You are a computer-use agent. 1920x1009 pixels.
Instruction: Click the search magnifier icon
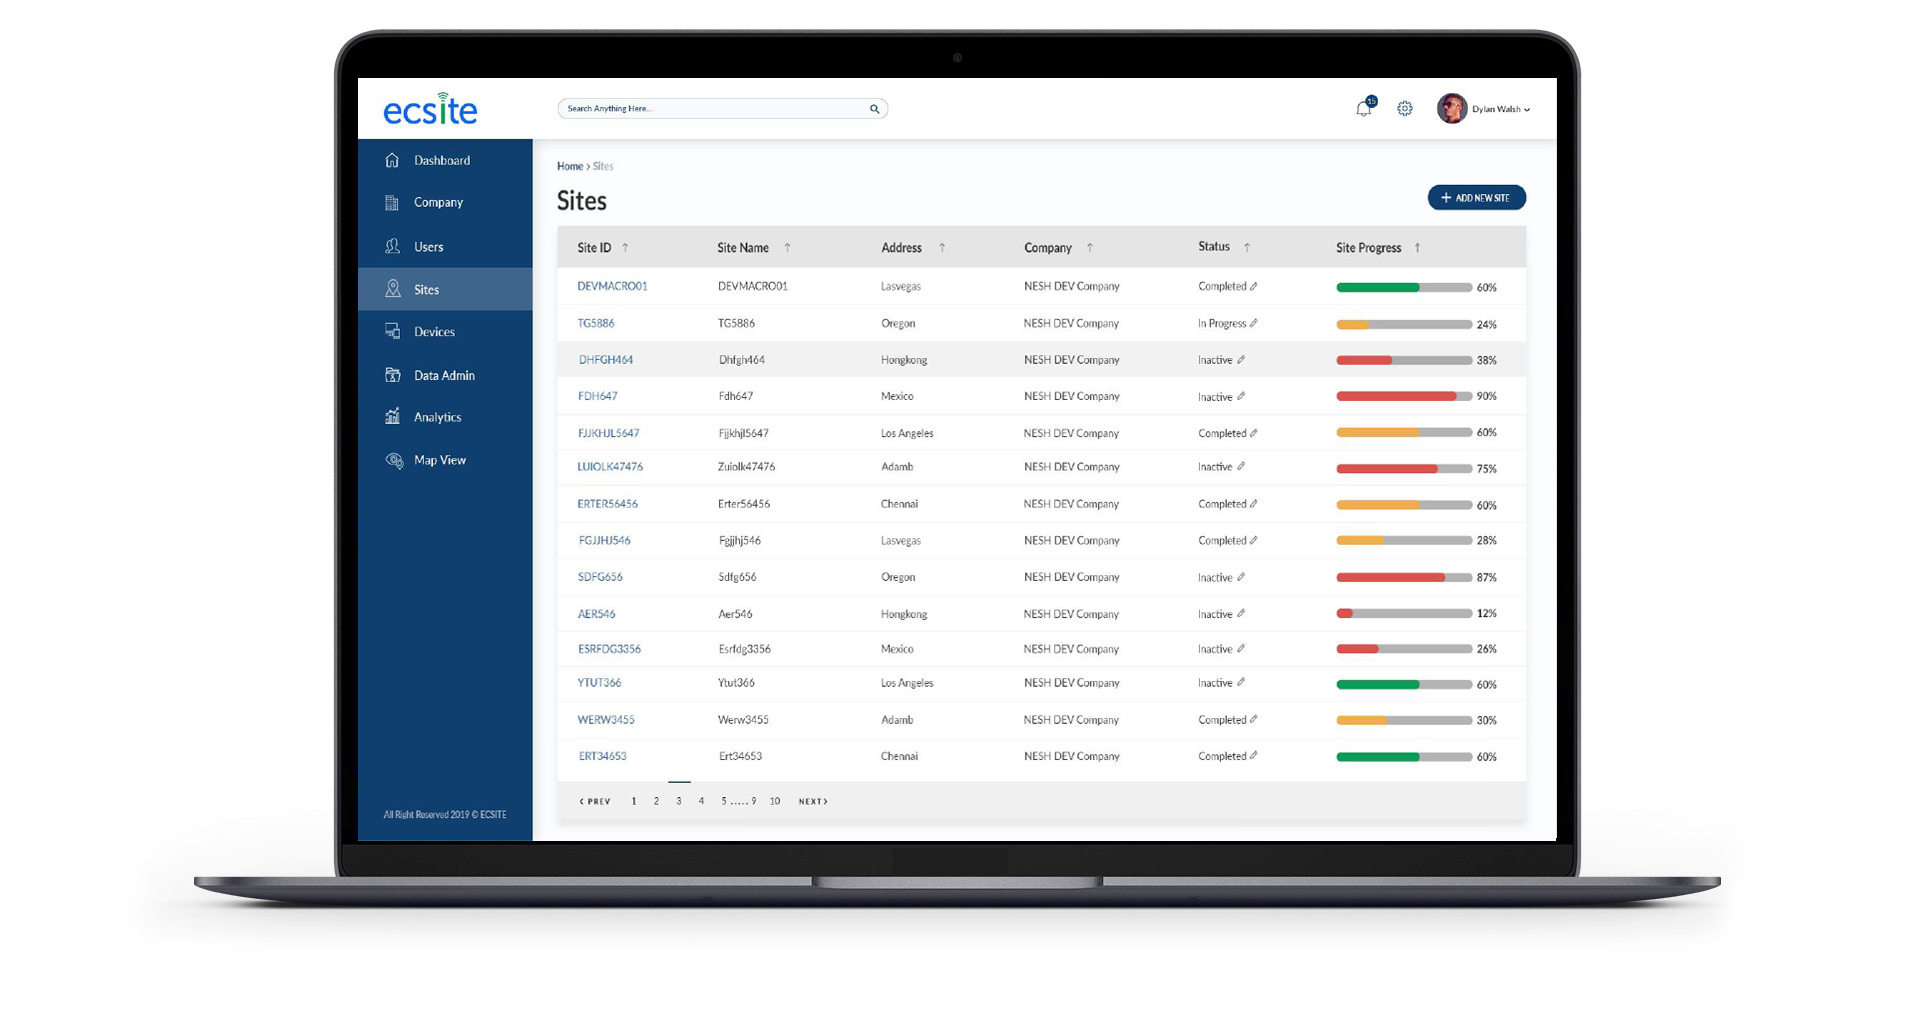[x=874, y=109]
